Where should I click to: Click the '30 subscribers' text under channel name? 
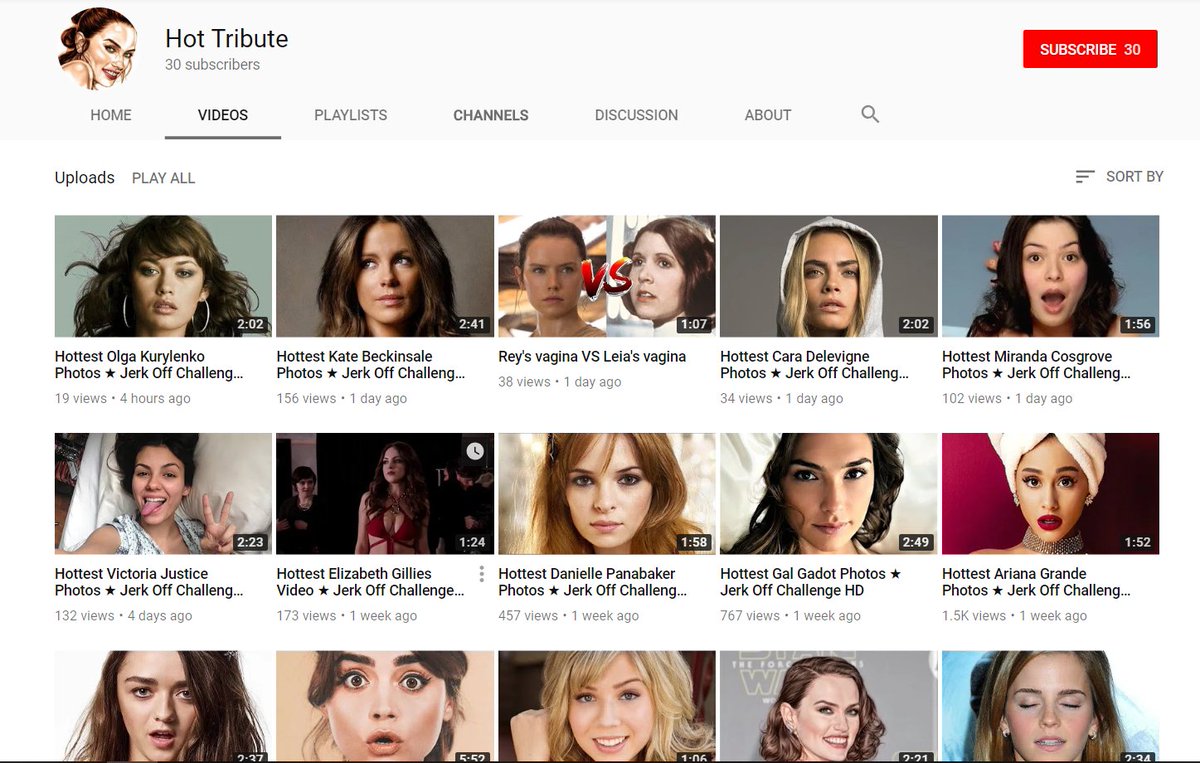(212, 65)
